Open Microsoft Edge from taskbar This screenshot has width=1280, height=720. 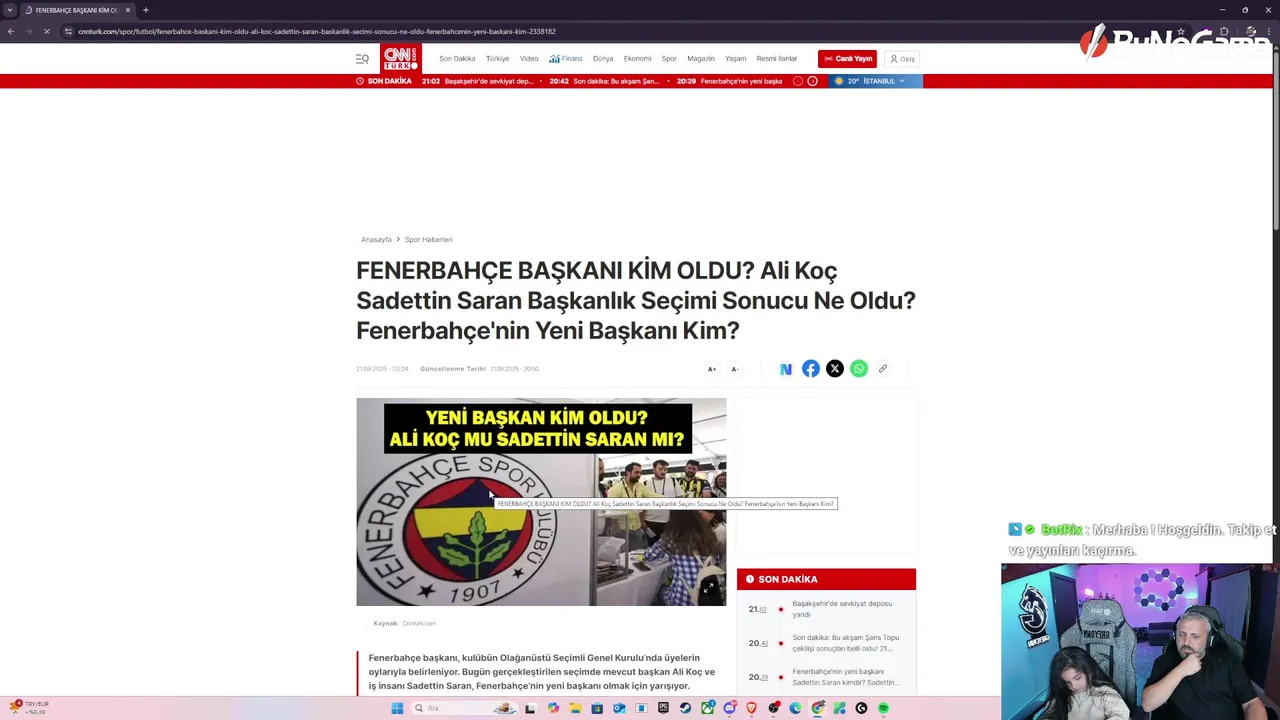795,708
